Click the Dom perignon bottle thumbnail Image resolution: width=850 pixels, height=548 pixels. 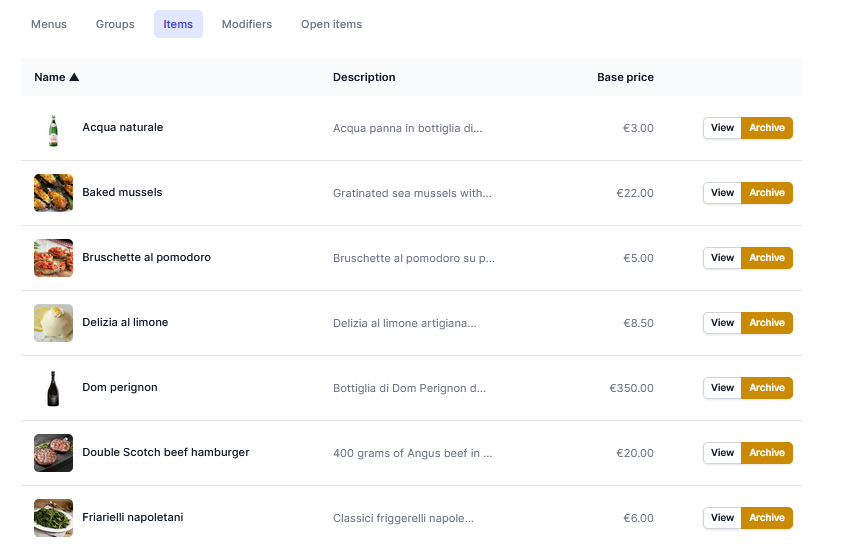point(53,388)
